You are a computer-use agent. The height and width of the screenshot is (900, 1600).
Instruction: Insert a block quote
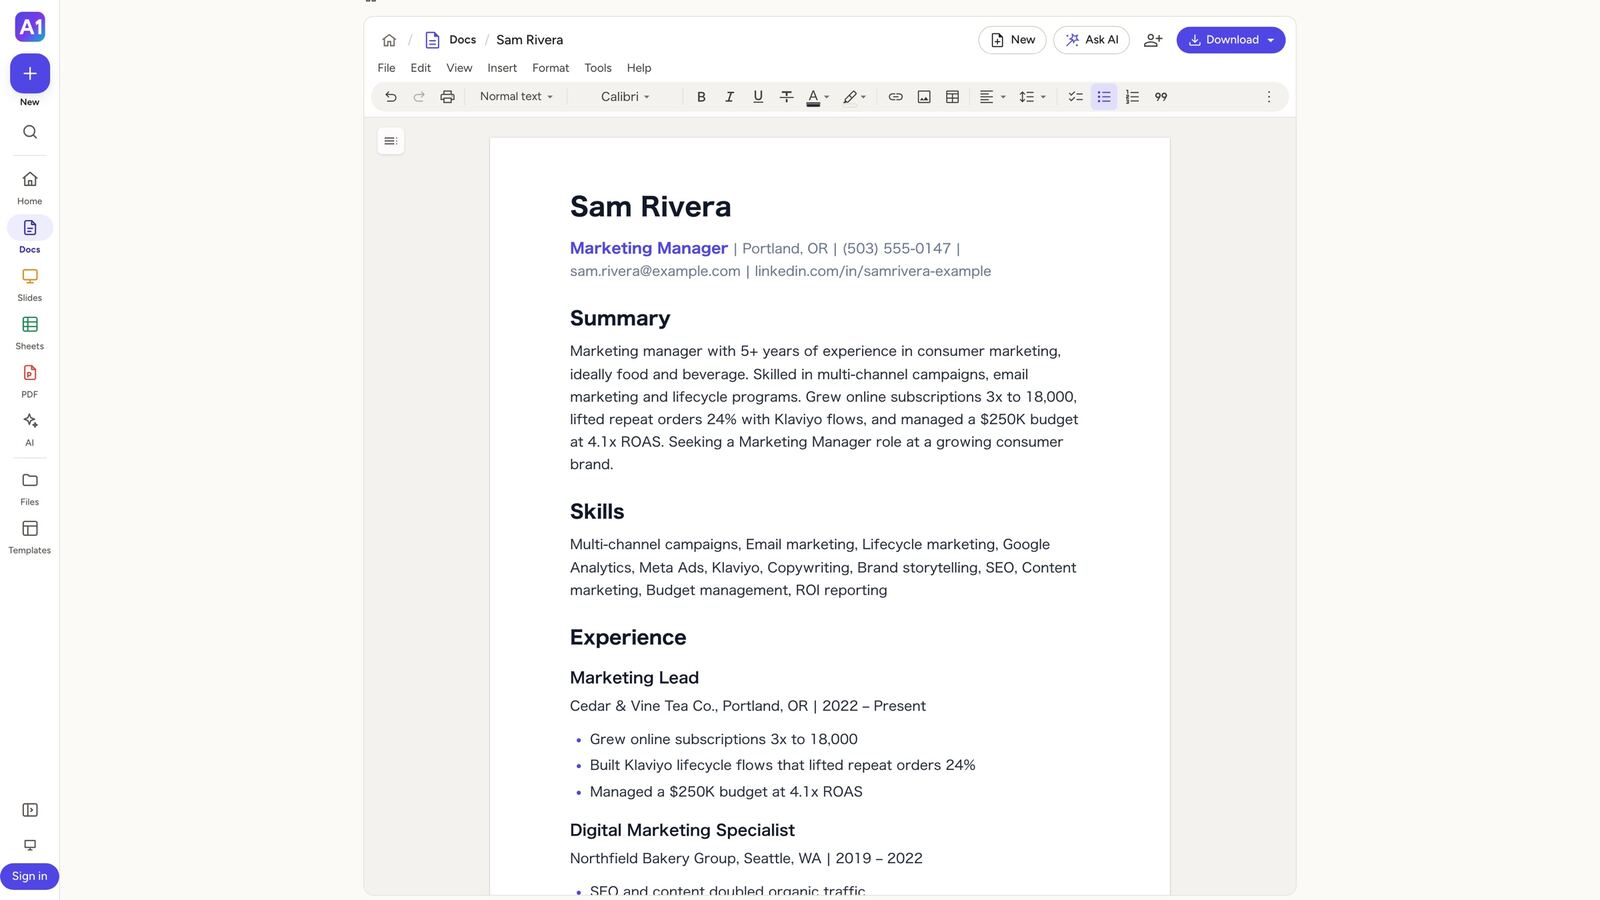click(1161, 97)
